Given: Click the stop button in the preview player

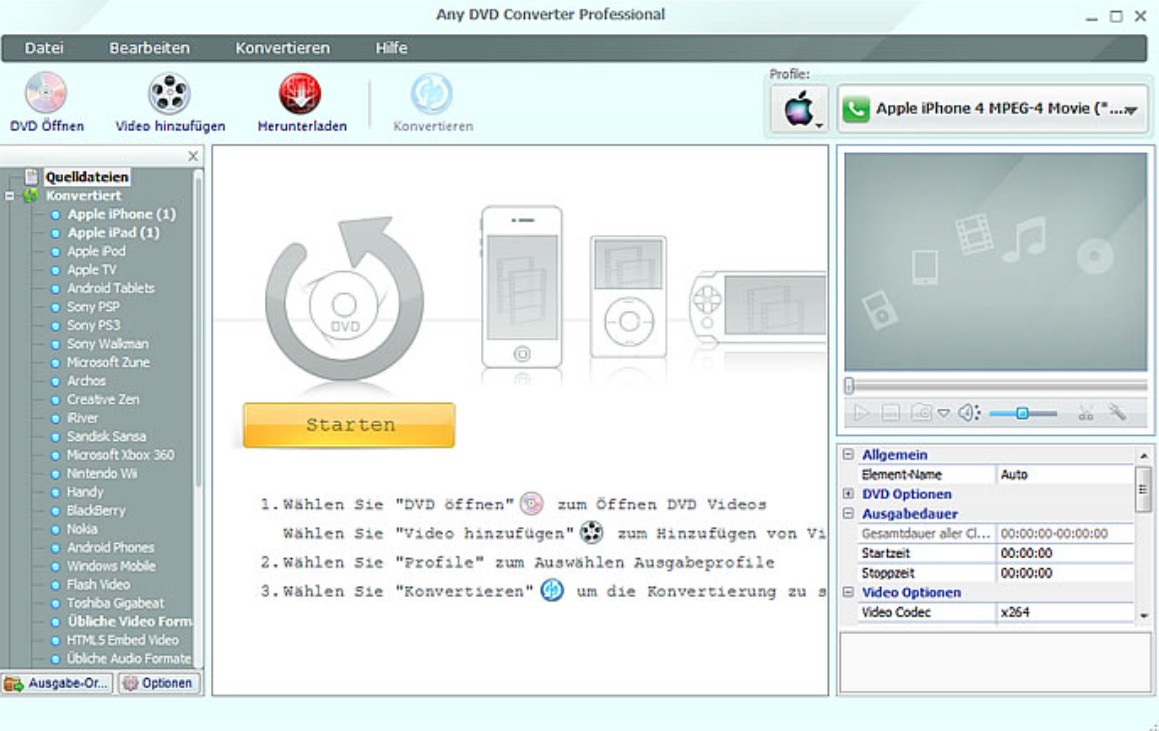Looking at the screenshot, I should tap(891, 412).
